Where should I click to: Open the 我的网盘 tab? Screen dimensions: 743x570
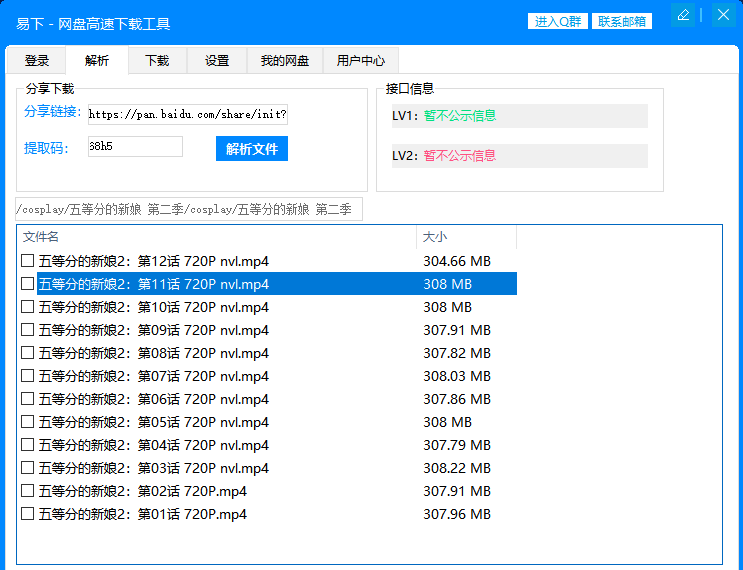[x=284, y=61]
